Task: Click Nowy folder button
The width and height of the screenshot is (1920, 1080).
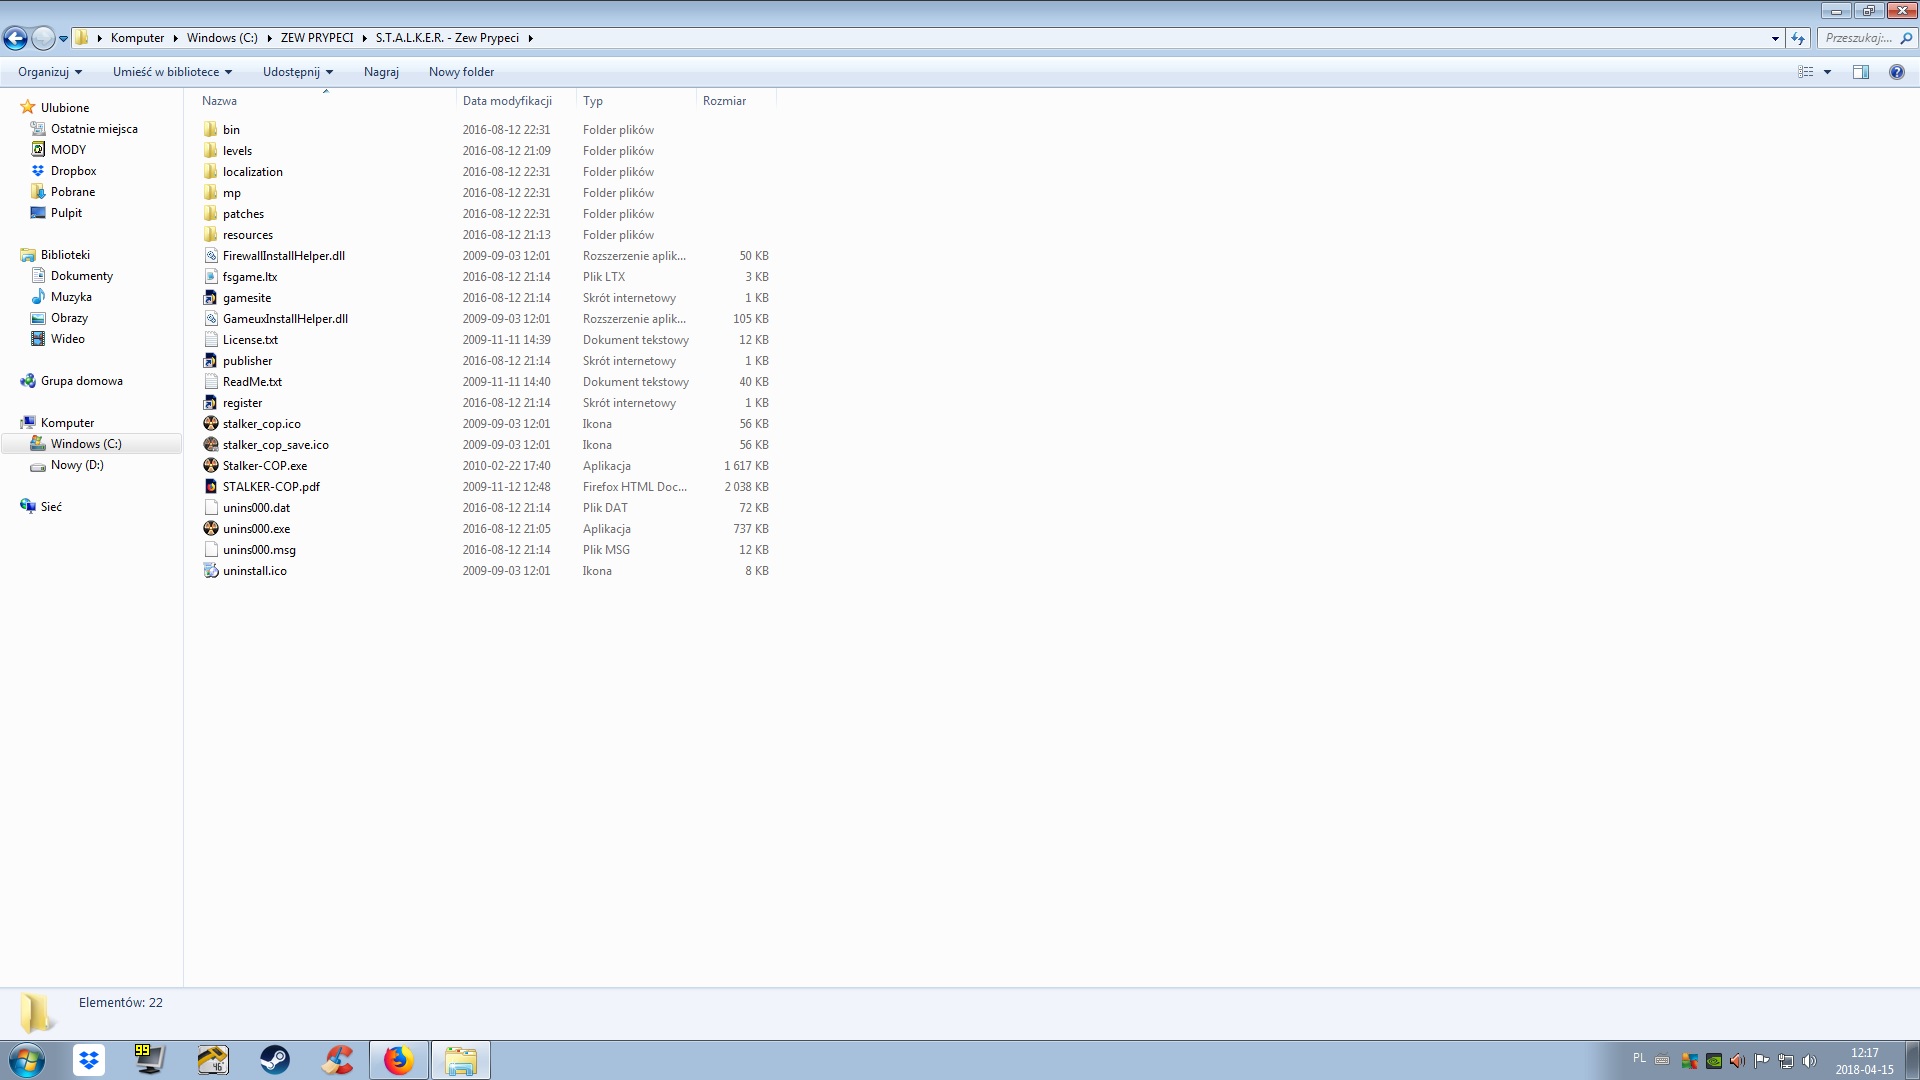Action: tap(461, 72)
